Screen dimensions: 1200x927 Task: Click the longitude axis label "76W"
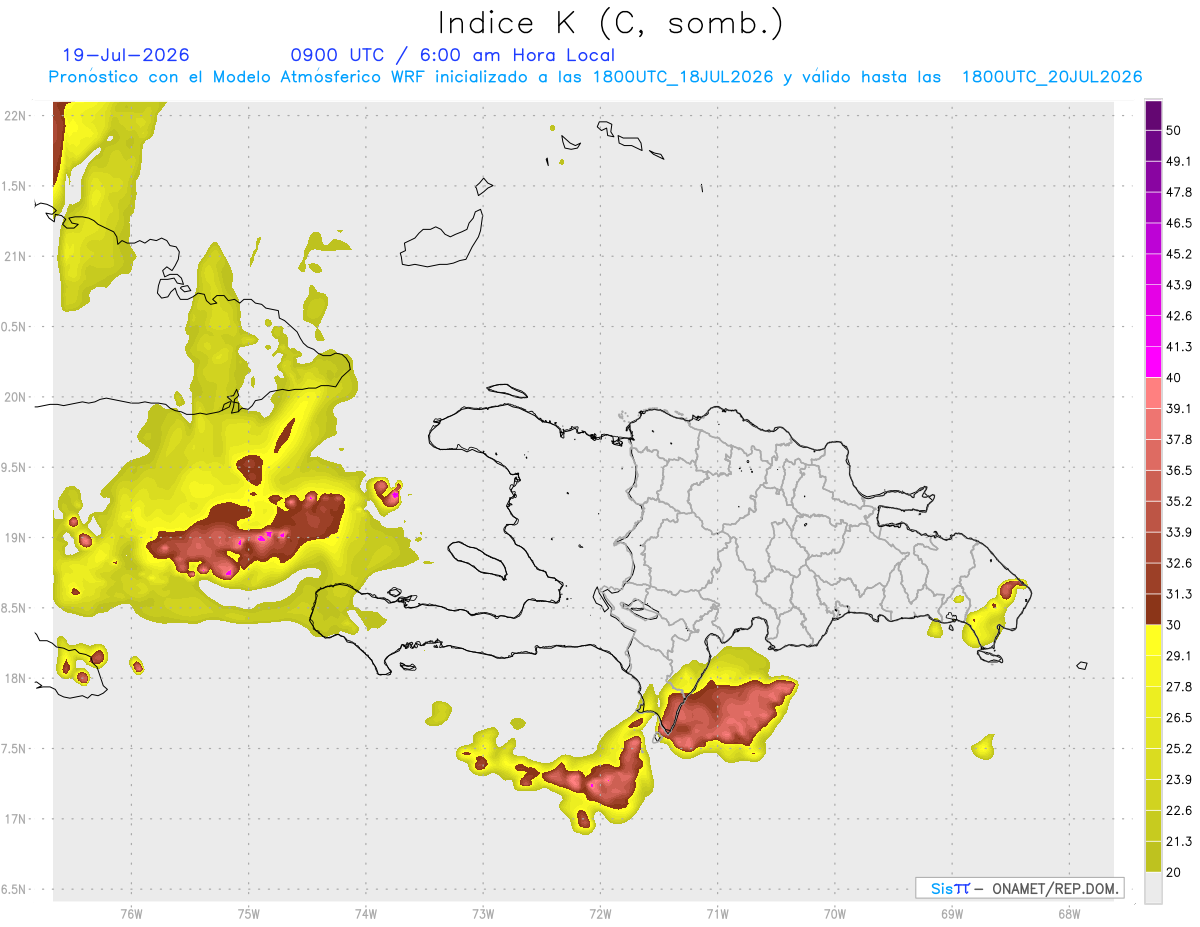click(x=131, y=913)
